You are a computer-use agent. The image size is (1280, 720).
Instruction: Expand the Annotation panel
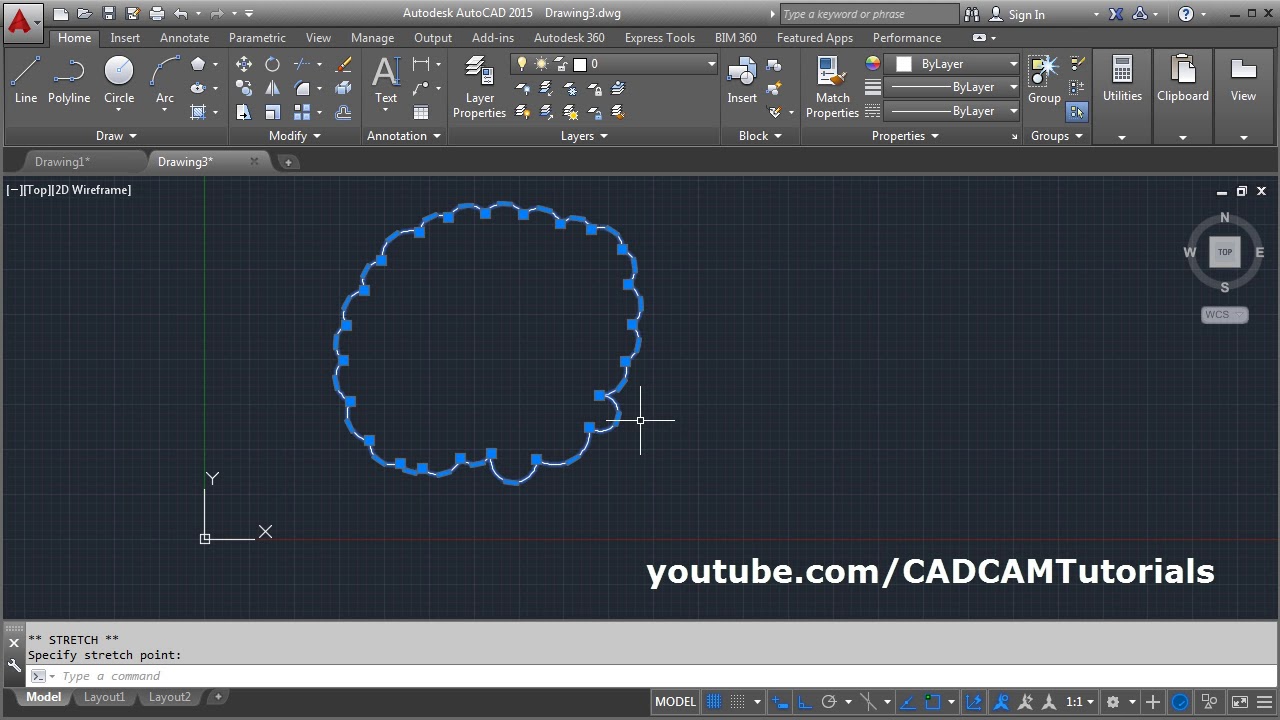click(404, 136)
